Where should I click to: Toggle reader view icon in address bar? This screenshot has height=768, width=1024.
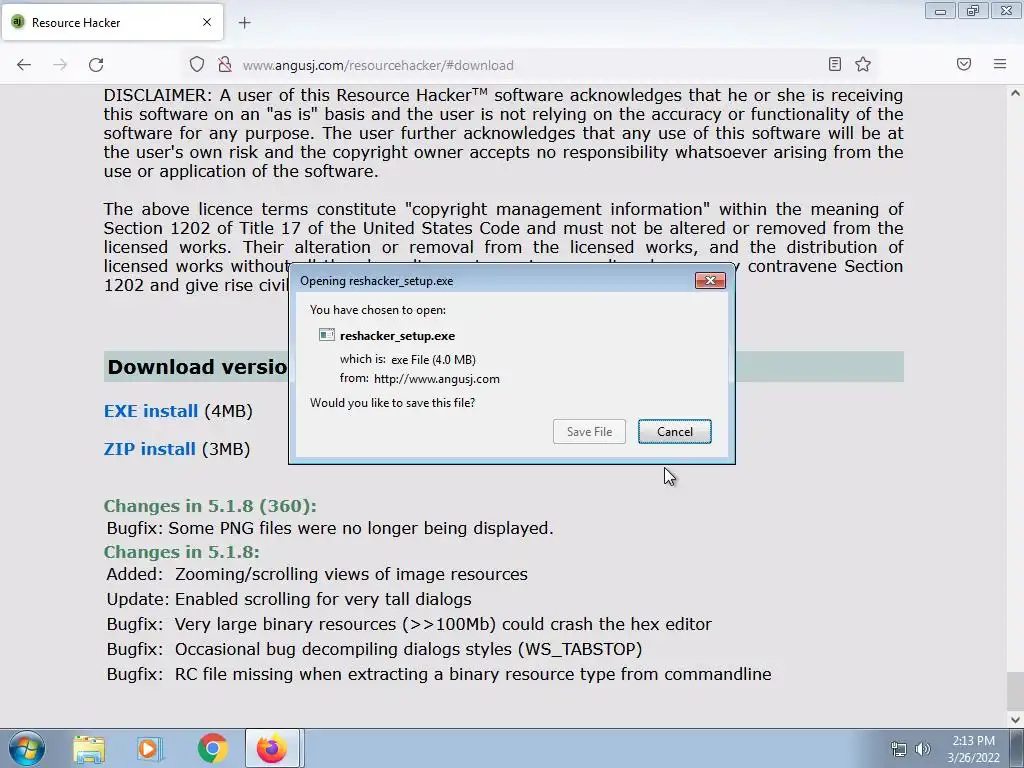tap(835, 64)
